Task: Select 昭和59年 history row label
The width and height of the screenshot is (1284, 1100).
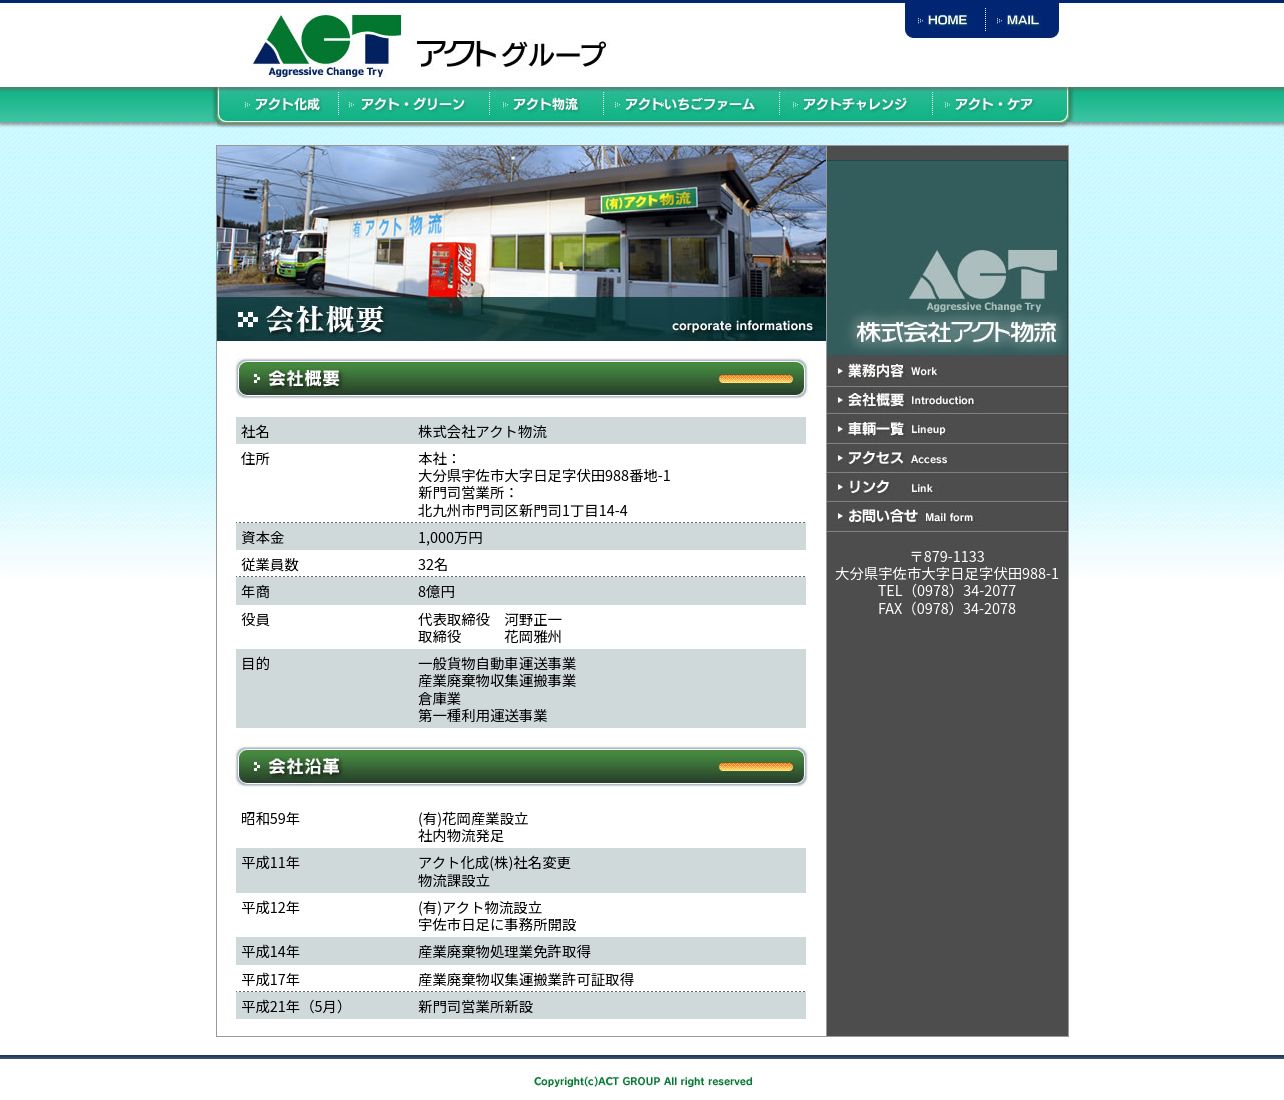Action: pyautogui.click(x=270, y=819)
